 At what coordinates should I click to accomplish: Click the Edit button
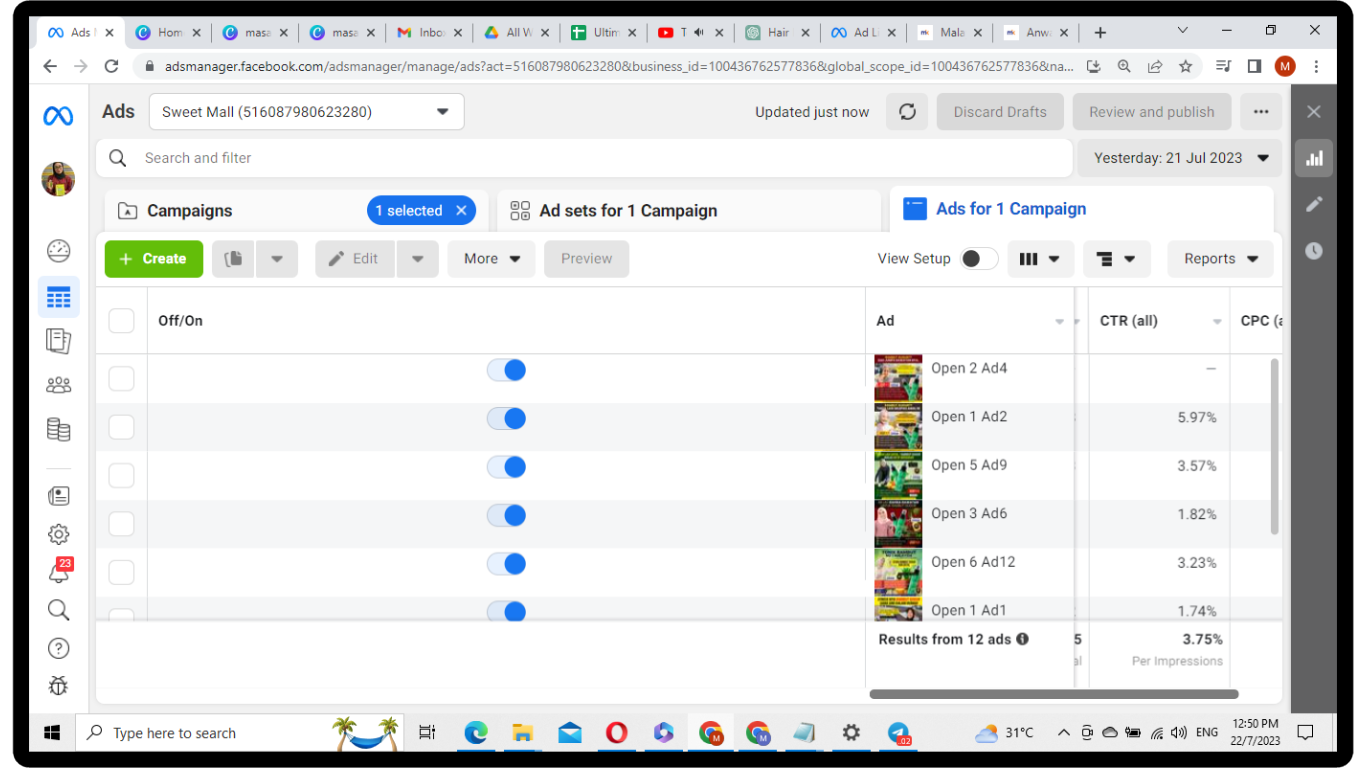(355, 258)
